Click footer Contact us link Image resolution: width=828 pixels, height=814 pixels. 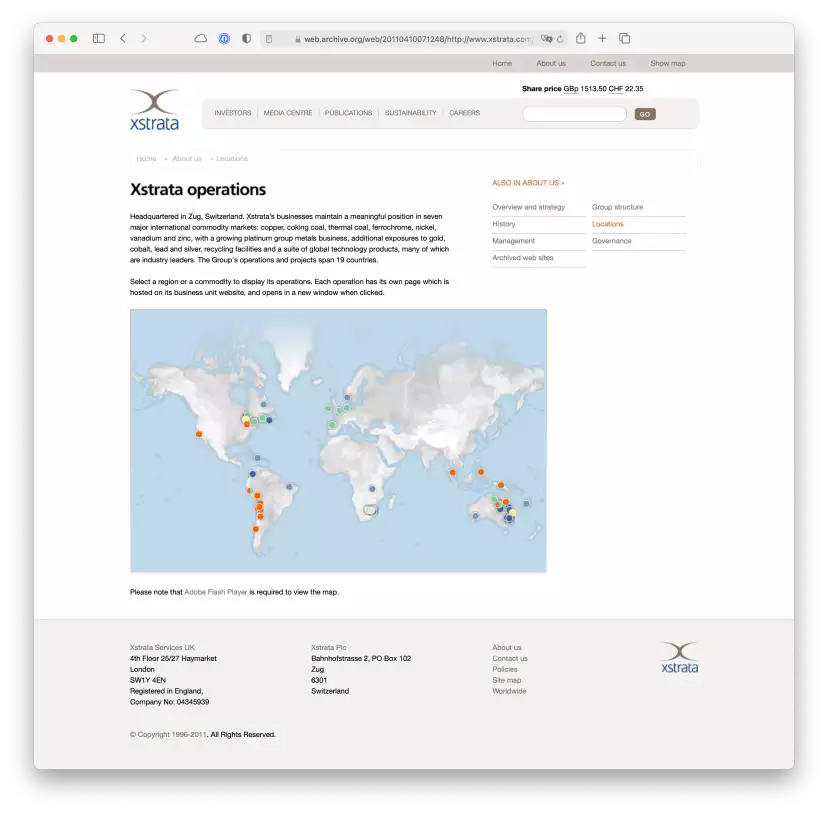pyautogui.click(x=510, y=659)
